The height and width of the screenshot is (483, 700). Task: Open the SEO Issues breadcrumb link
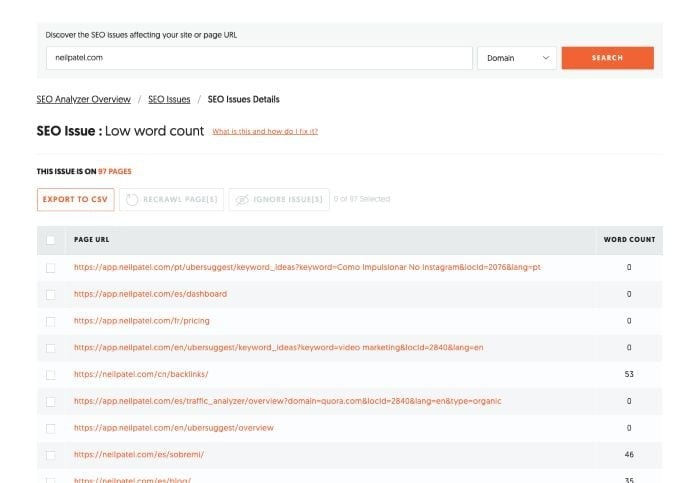tap(169, 99)
